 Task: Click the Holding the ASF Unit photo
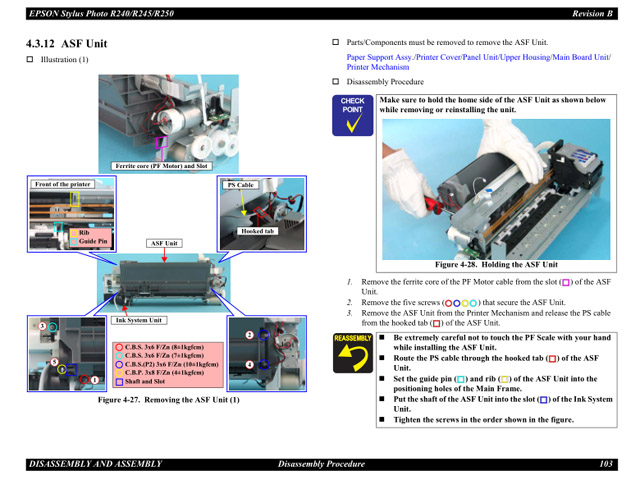(x=495, y=188)
